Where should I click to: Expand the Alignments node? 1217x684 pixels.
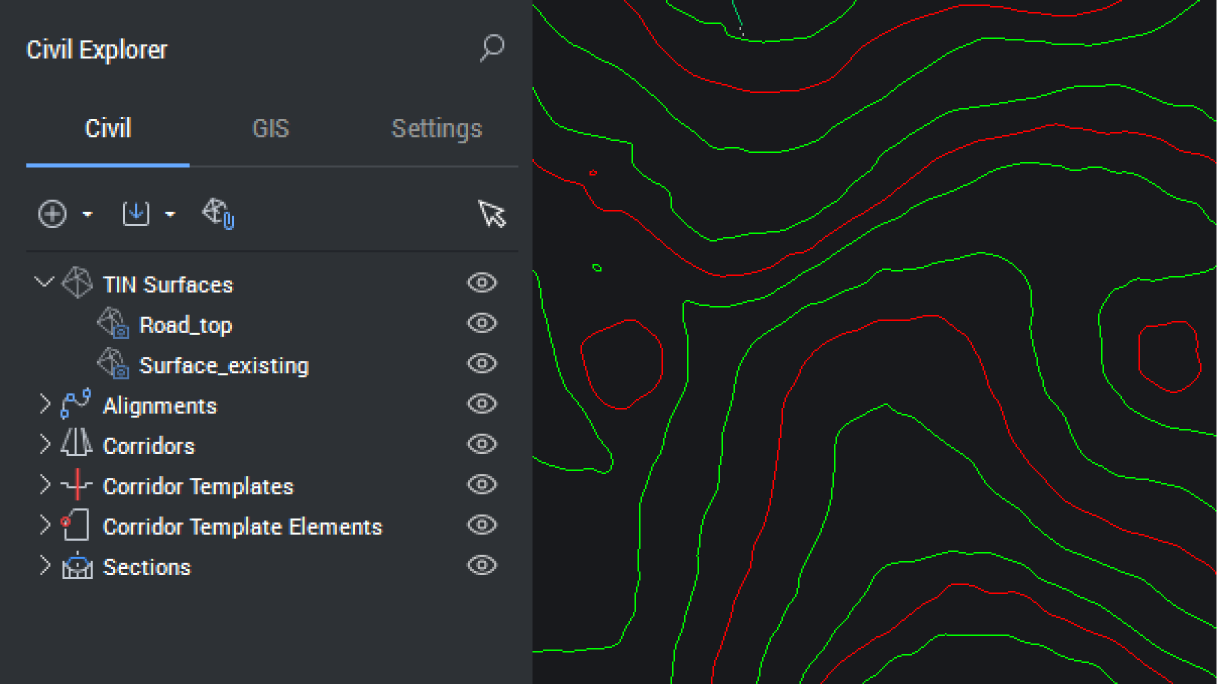click(x=45, y=404)
